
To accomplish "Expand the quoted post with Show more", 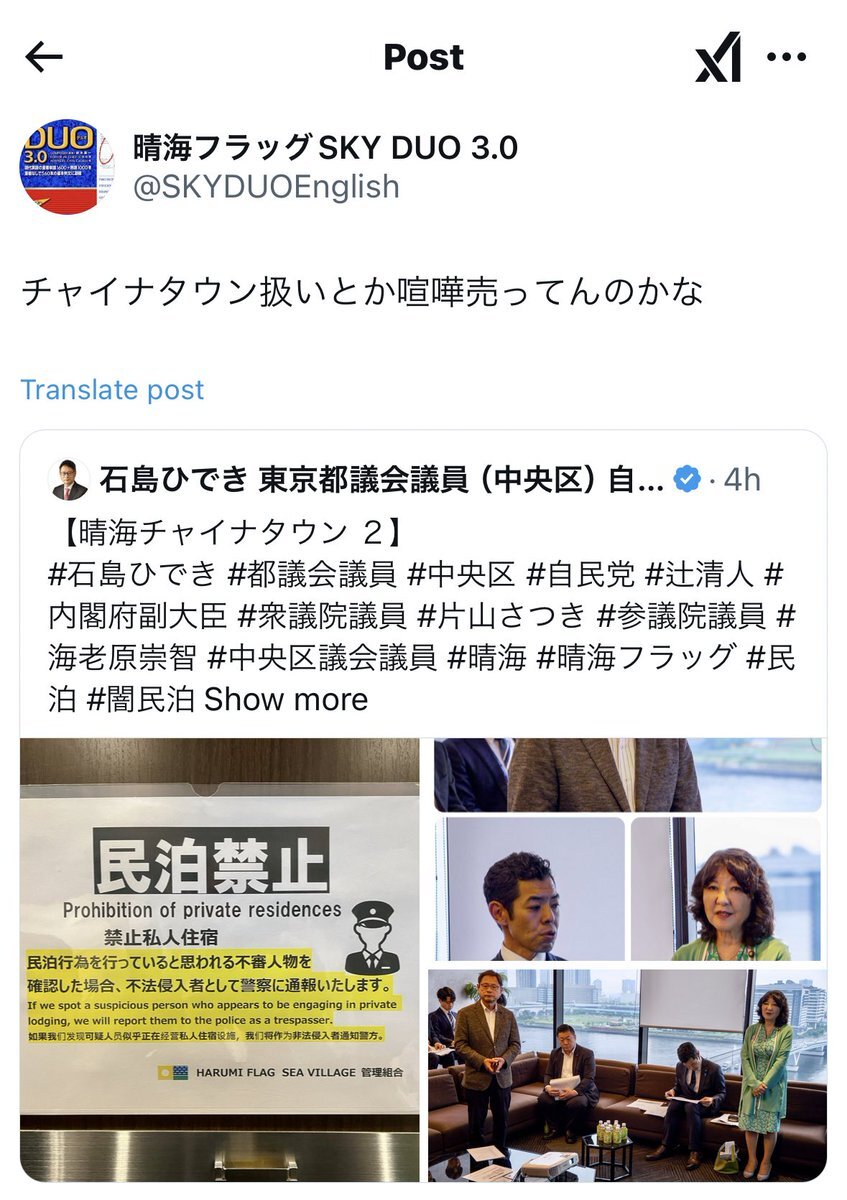I will point(286,699).
